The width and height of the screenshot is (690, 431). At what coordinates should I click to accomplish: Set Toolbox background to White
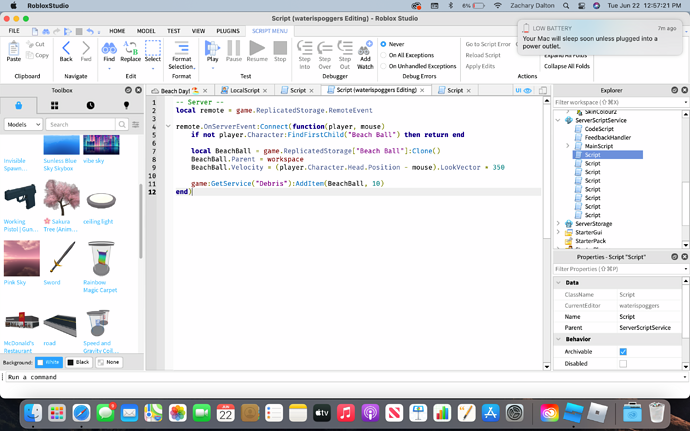[x=49, y=362]
